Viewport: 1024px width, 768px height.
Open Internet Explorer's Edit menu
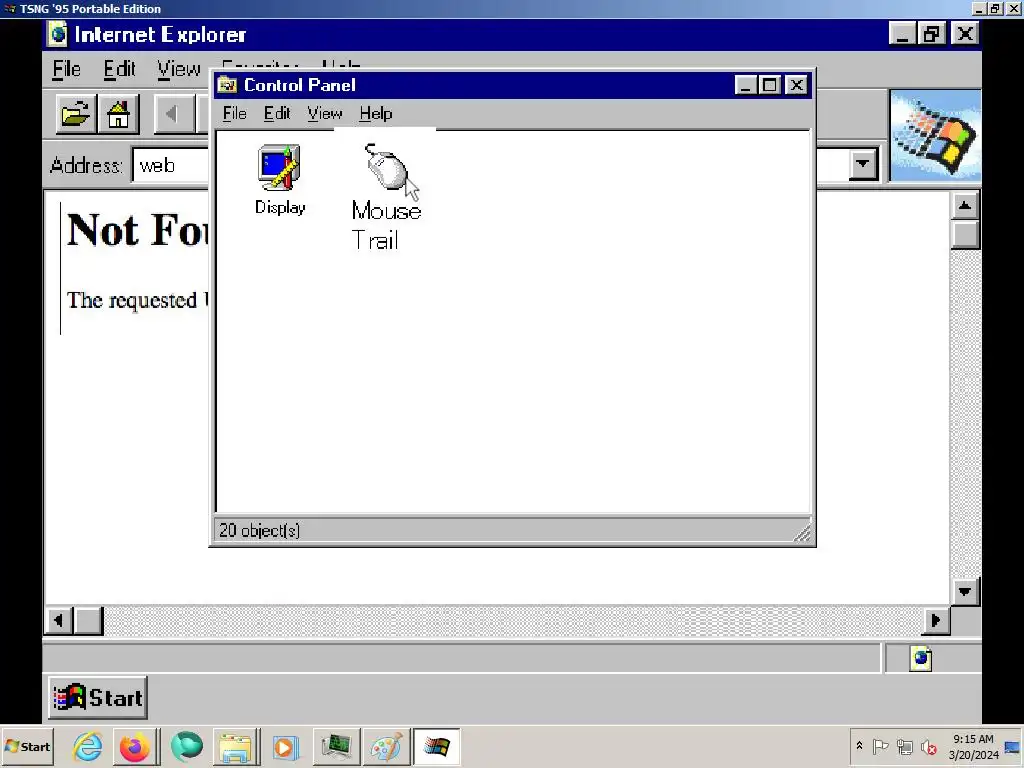(x=120, y=69)
